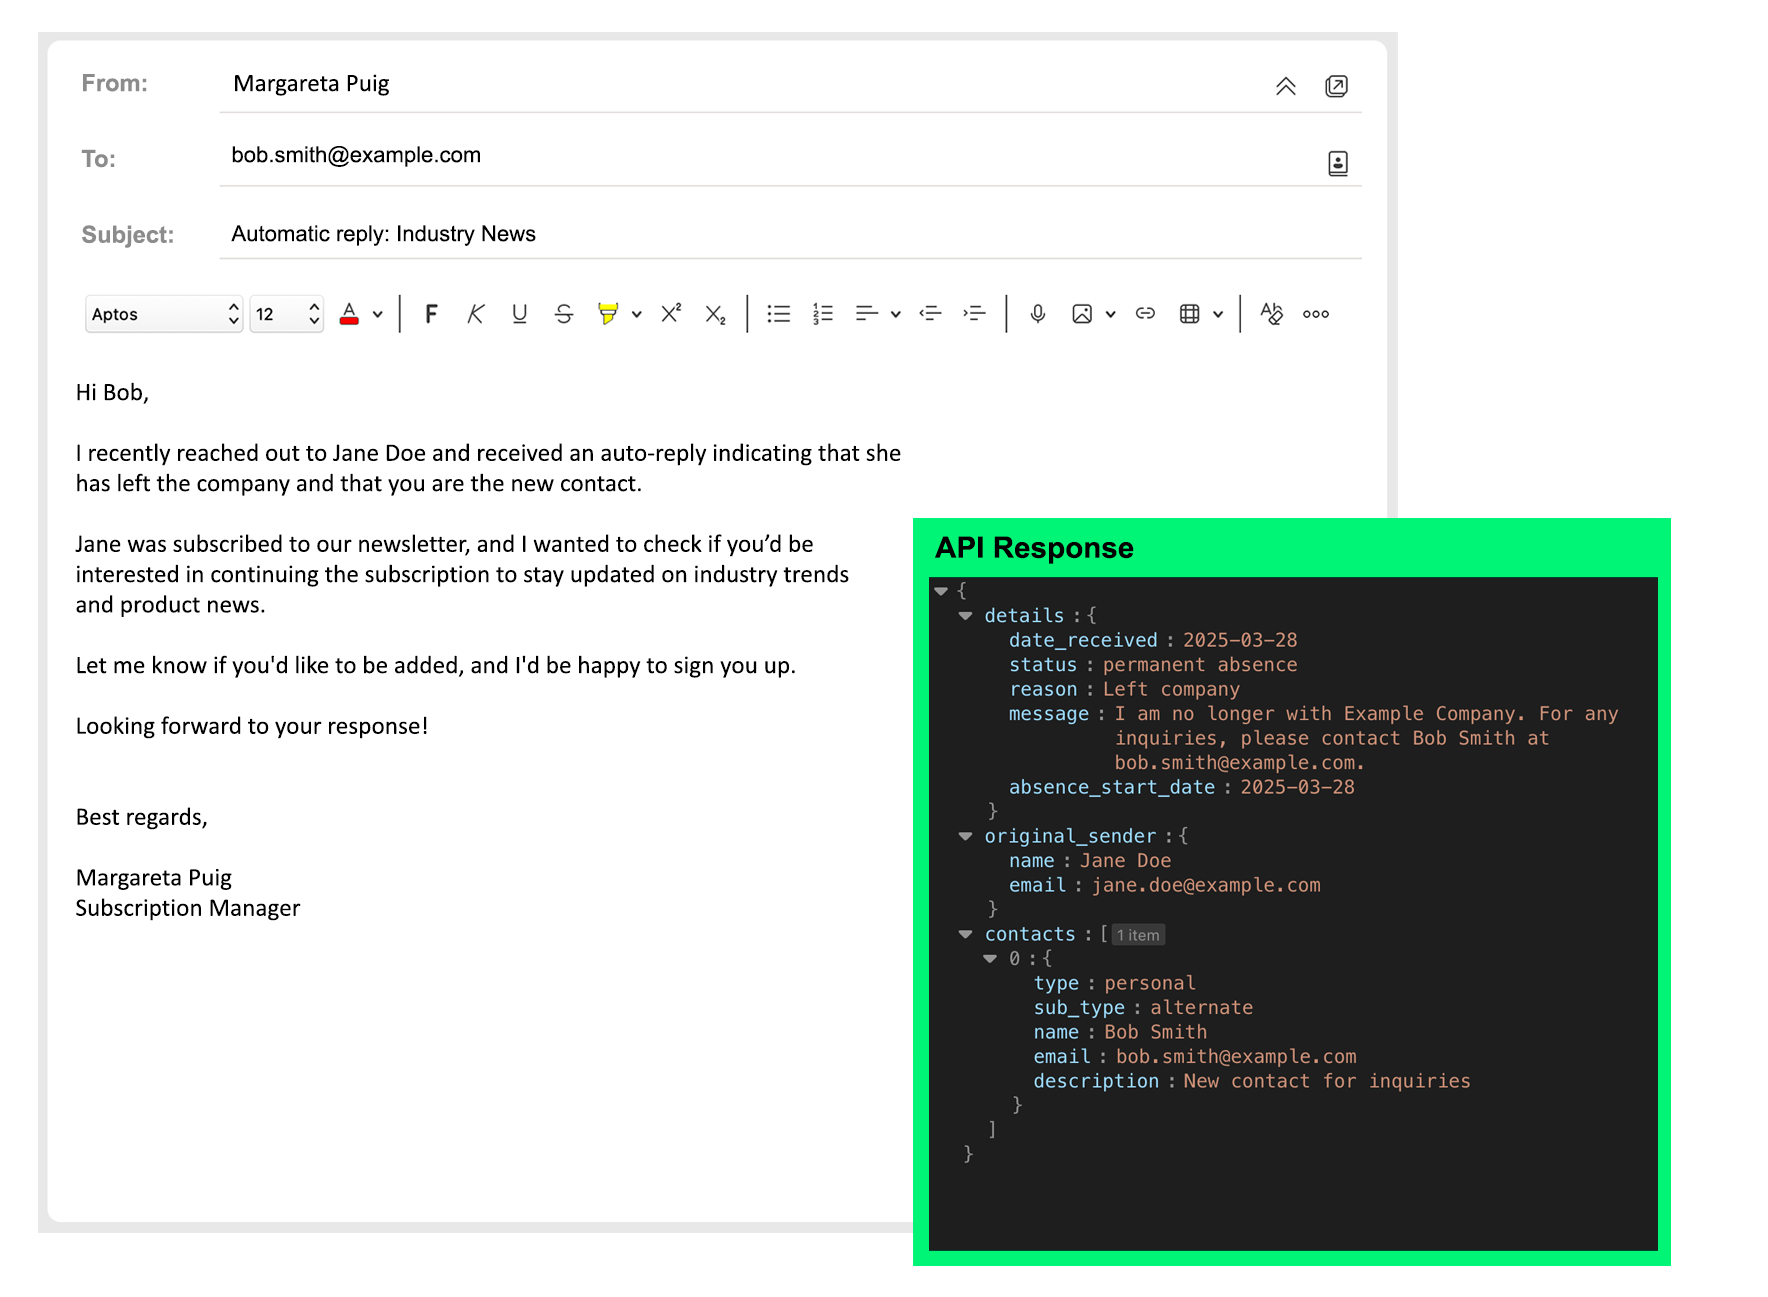Open the text alignment dropdown

895,314
